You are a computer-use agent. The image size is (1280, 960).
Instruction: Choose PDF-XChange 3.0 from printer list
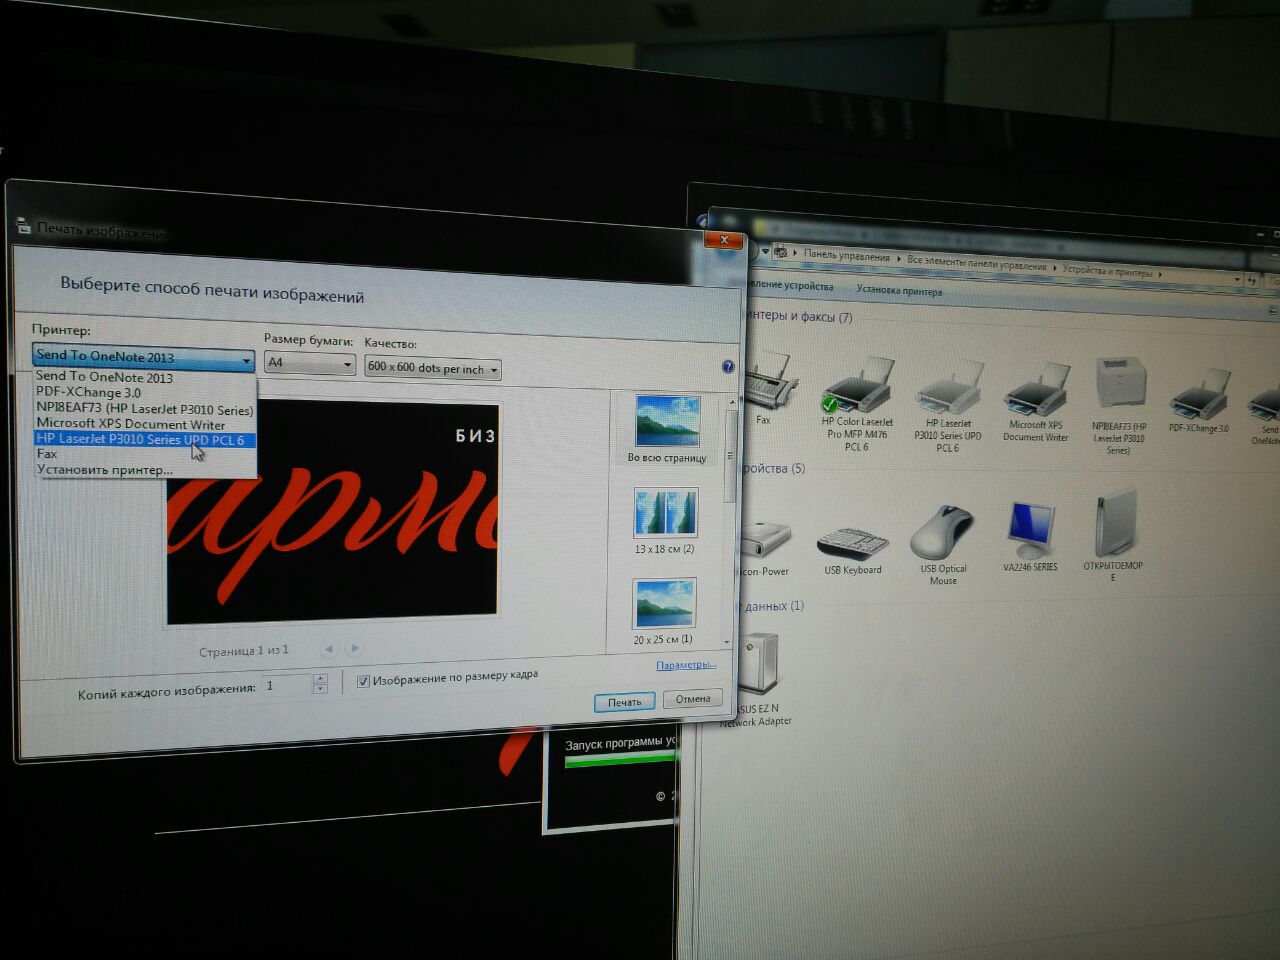[x=145, y=393]
